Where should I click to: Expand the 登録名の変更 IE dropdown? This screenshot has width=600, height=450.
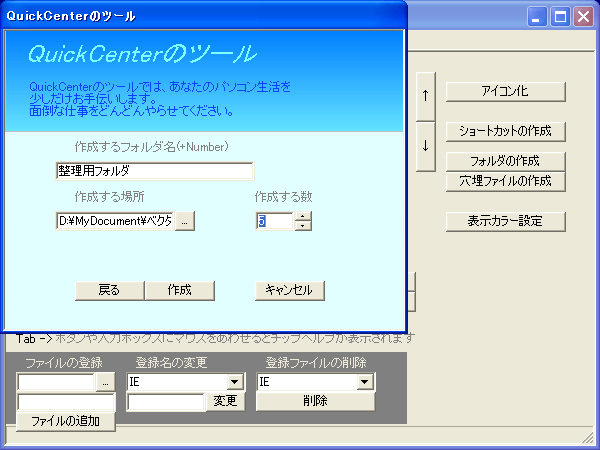coord(234,382)
